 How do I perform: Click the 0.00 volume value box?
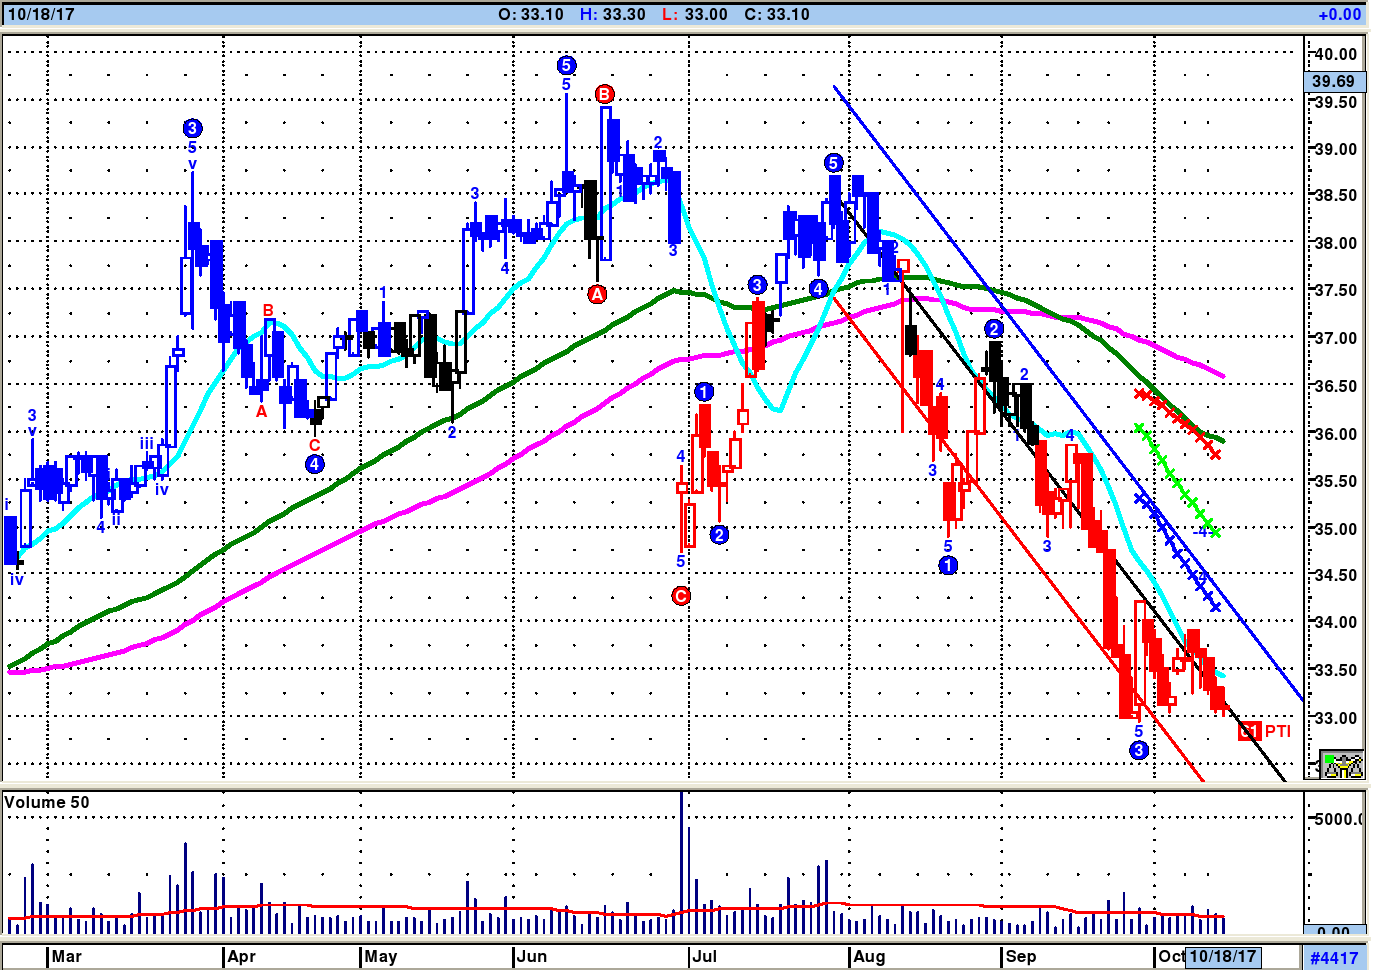click(1334, 931)
